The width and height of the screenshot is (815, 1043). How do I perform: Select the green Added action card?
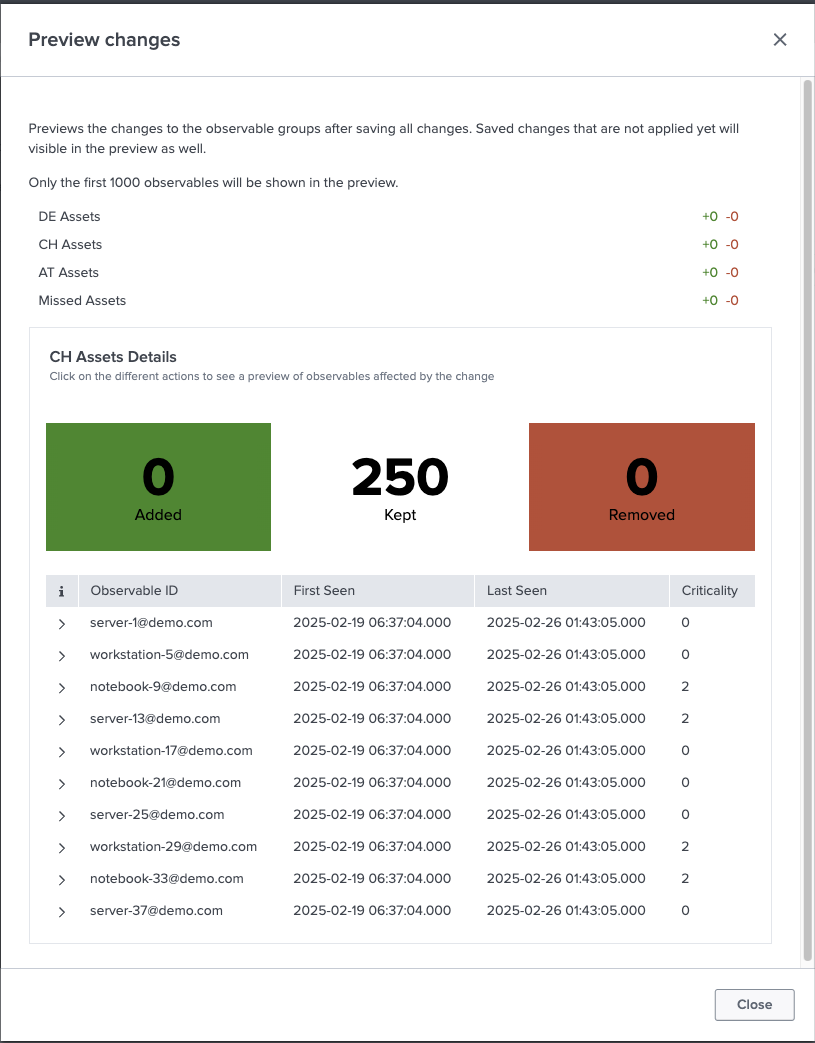(x=157, y=487)
